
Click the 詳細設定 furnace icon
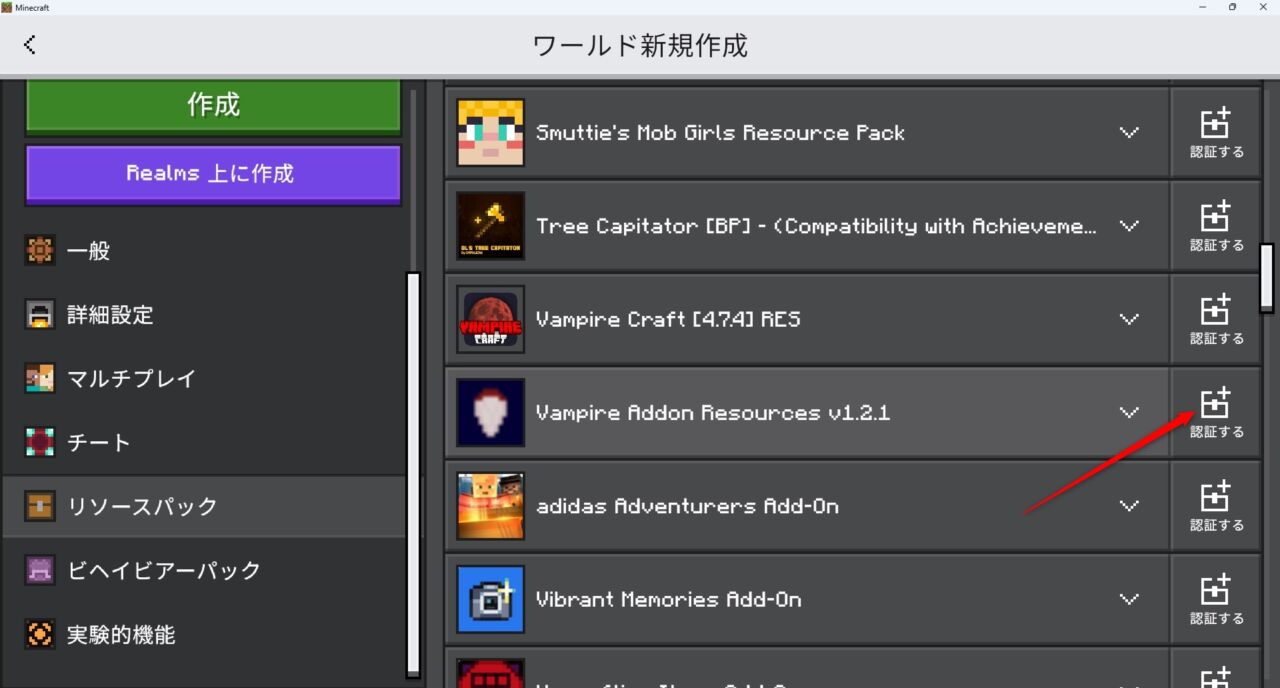pos(40,315)
